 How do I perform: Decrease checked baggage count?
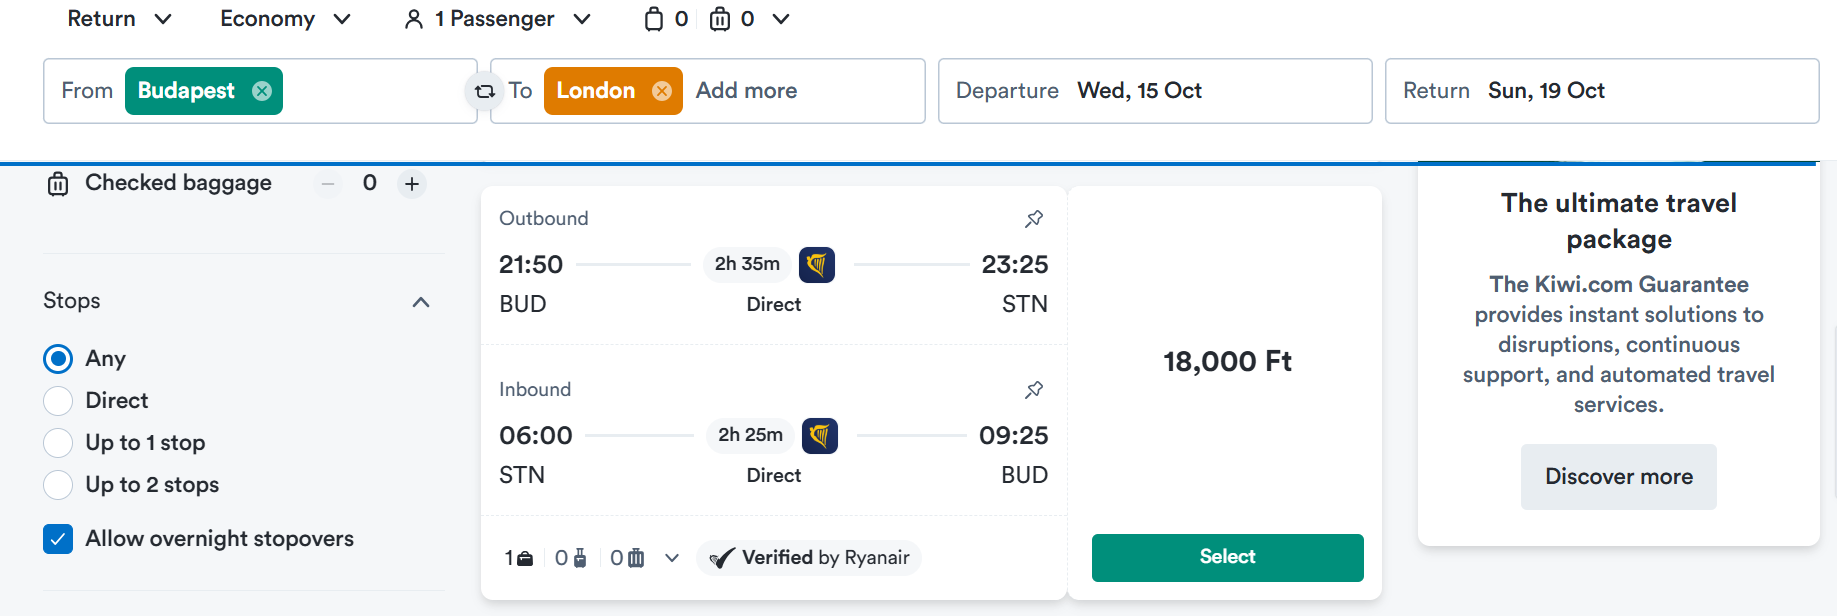coord(328,184)
